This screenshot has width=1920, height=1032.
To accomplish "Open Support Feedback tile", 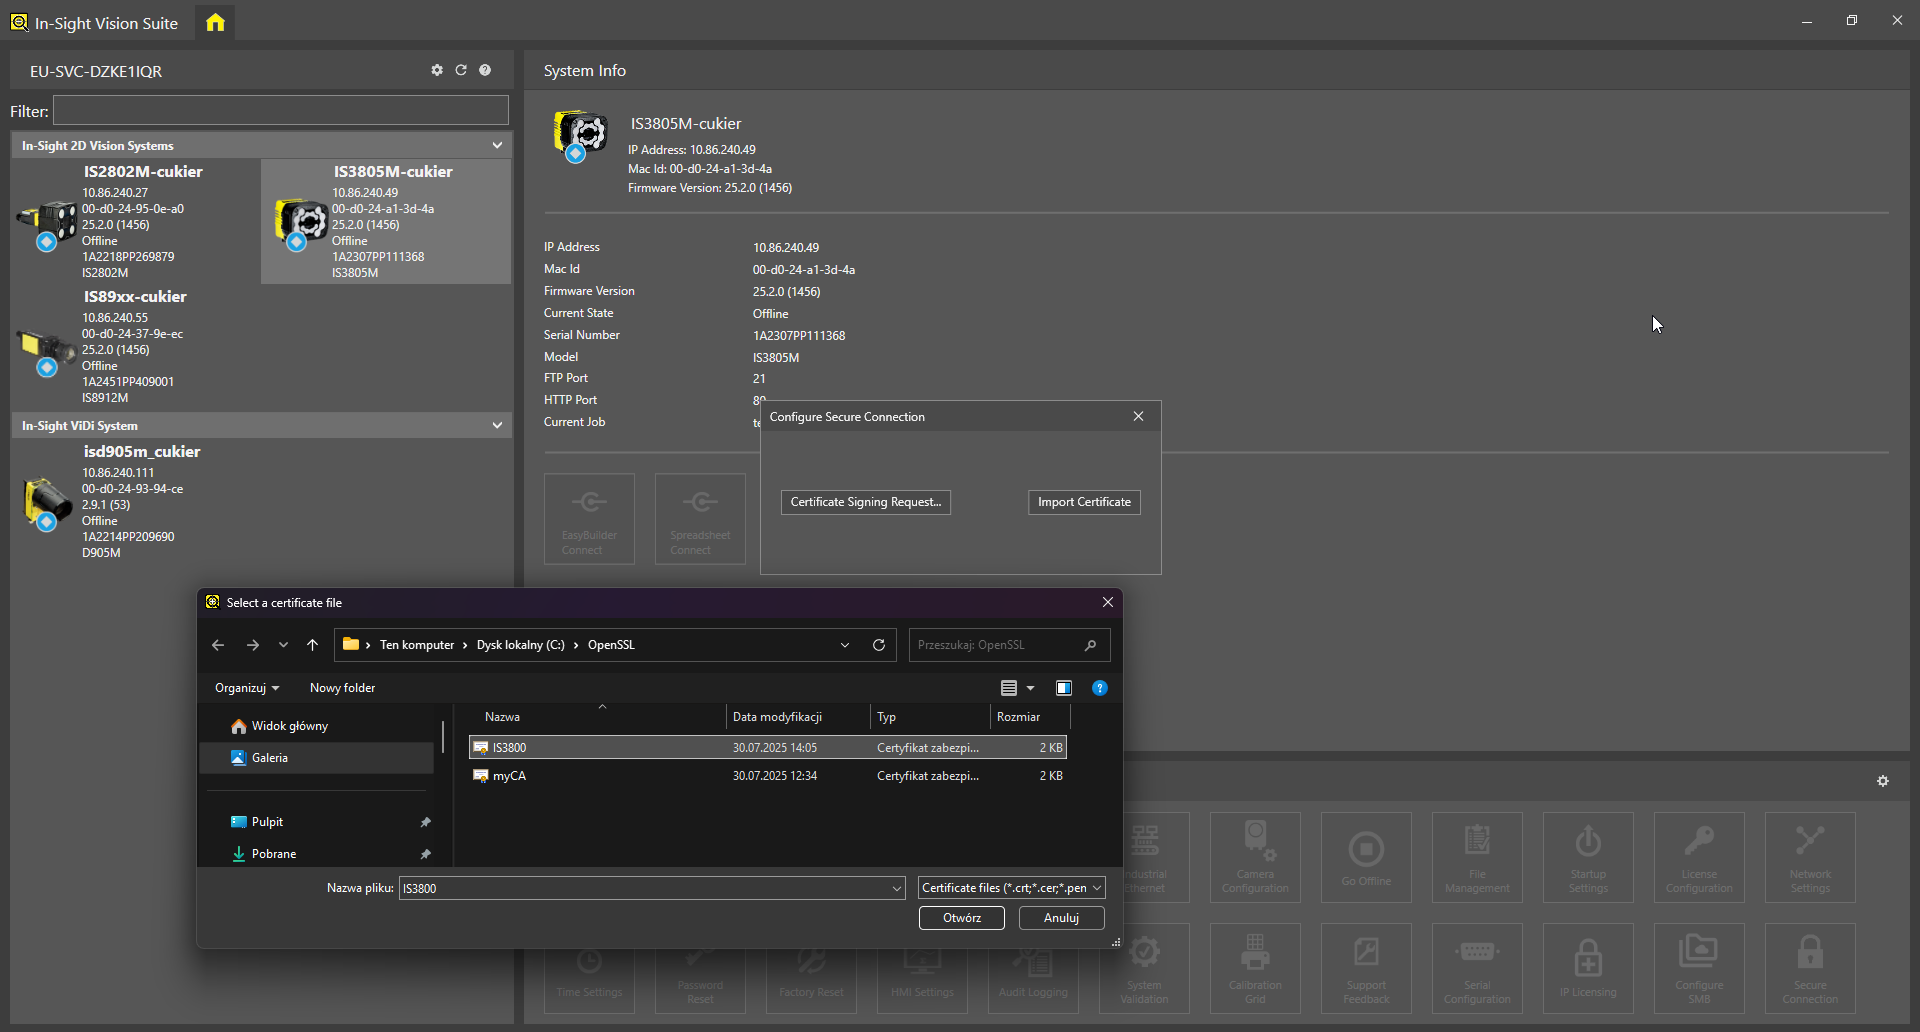I will 1366,968.
